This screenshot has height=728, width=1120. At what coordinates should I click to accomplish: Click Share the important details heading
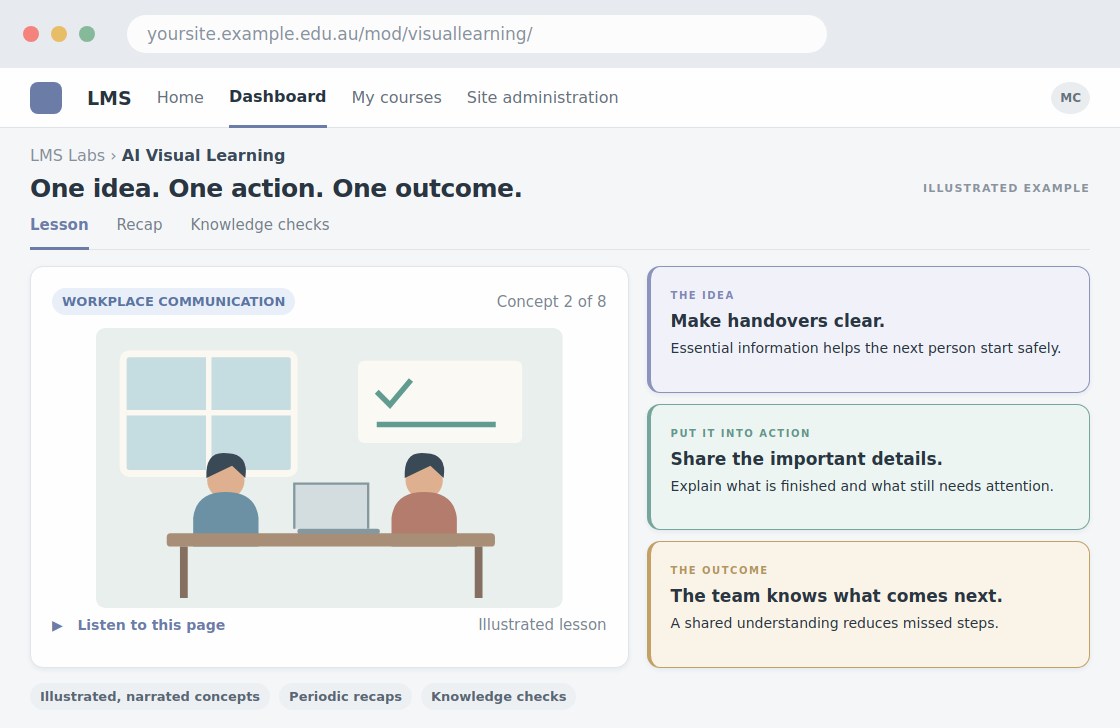coord(806,459)
